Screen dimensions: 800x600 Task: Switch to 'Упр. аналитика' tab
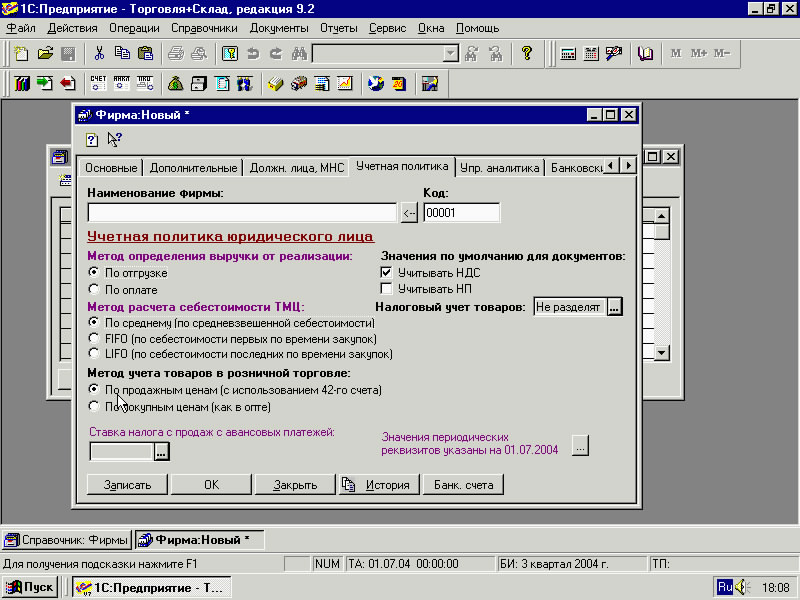pyautogui.click(x=499, y=168)
